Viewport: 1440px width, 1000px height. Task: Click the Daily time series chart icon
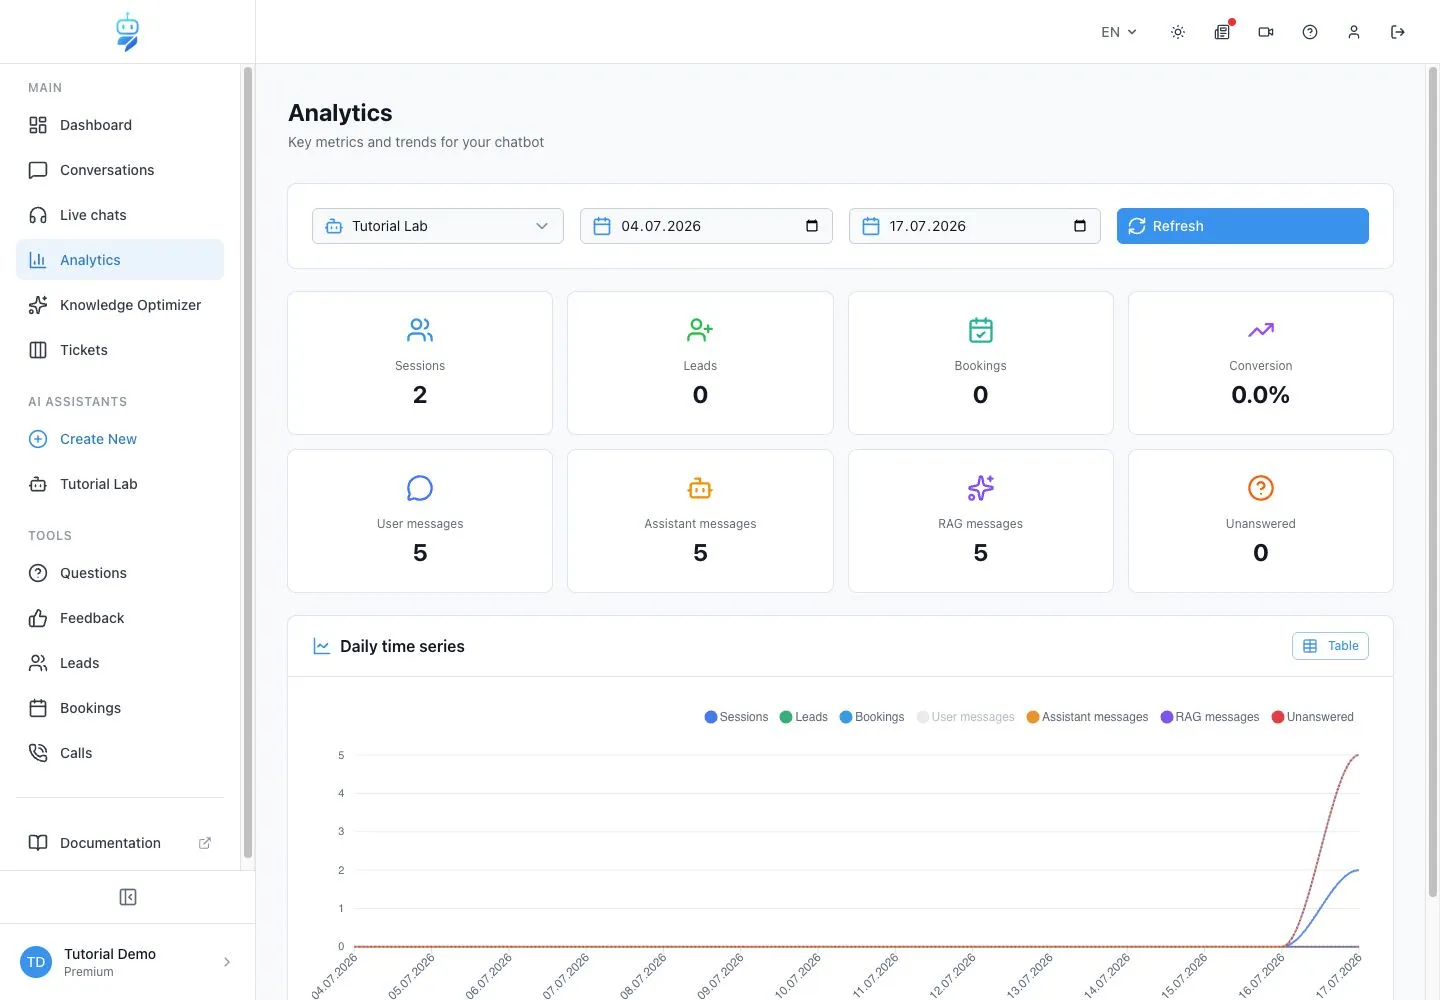[x=322, y=646]
